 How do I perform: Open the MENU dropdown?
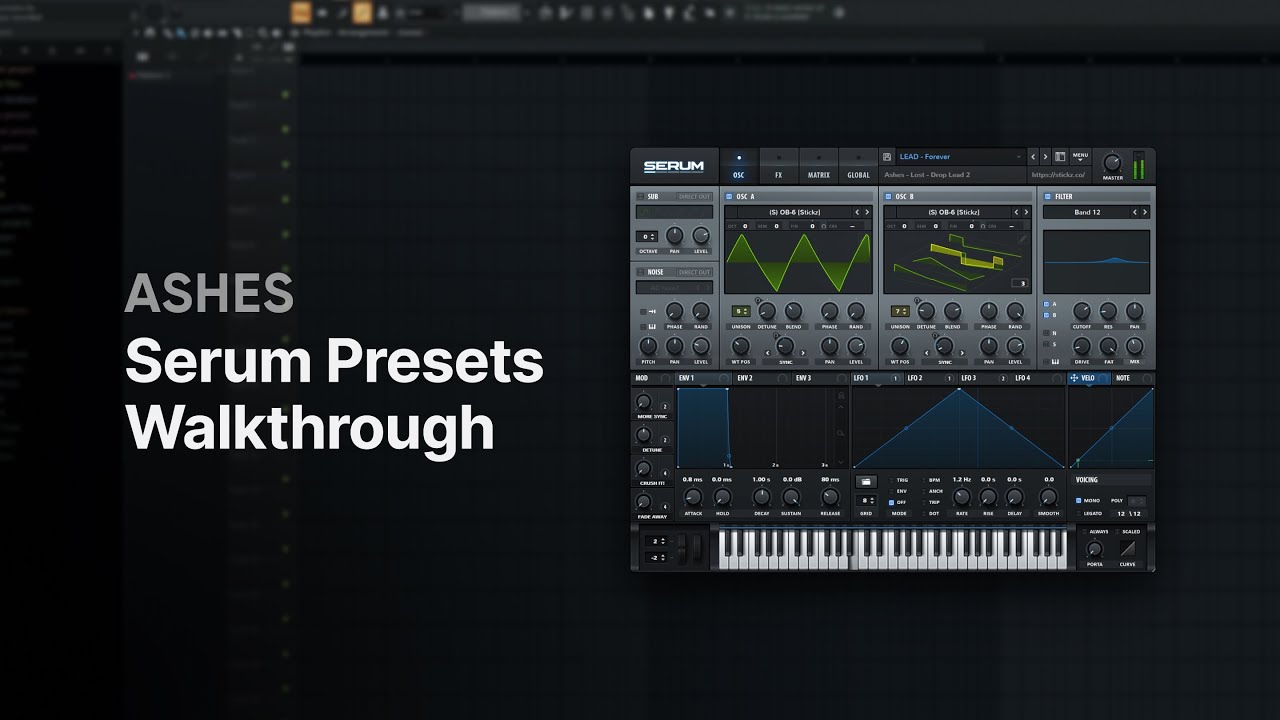(x=1080, y=157)
